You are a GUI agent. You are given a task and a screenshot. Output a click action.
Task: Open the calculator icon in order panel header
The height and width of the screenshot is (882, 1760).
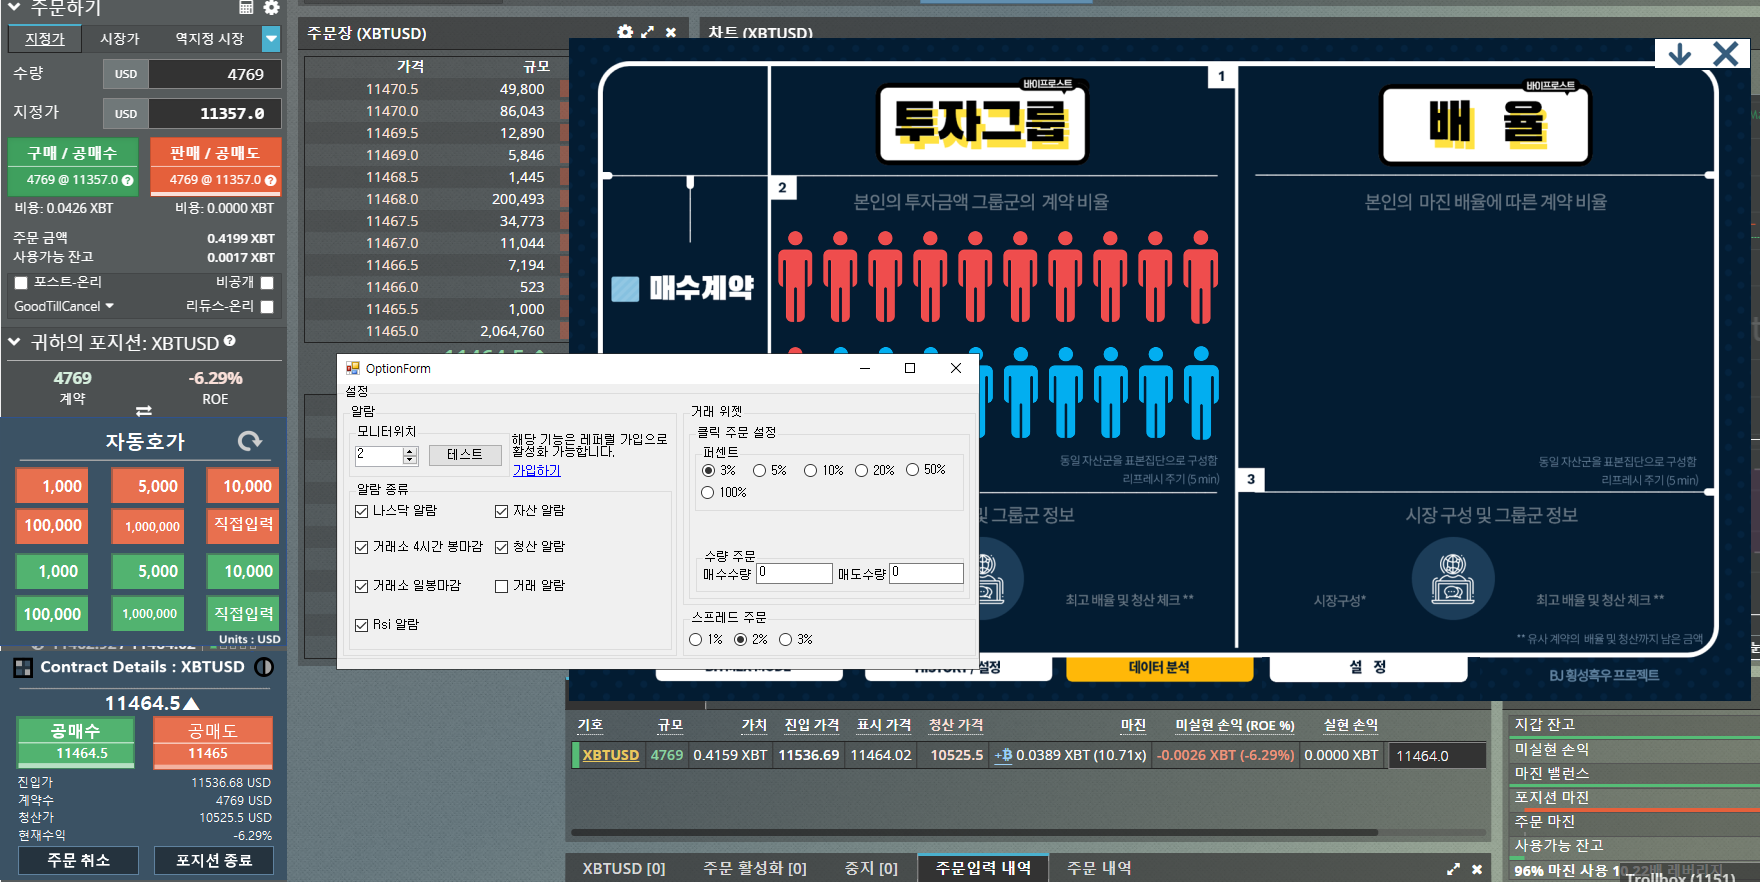pyautogui.click(x=246, y=7)
